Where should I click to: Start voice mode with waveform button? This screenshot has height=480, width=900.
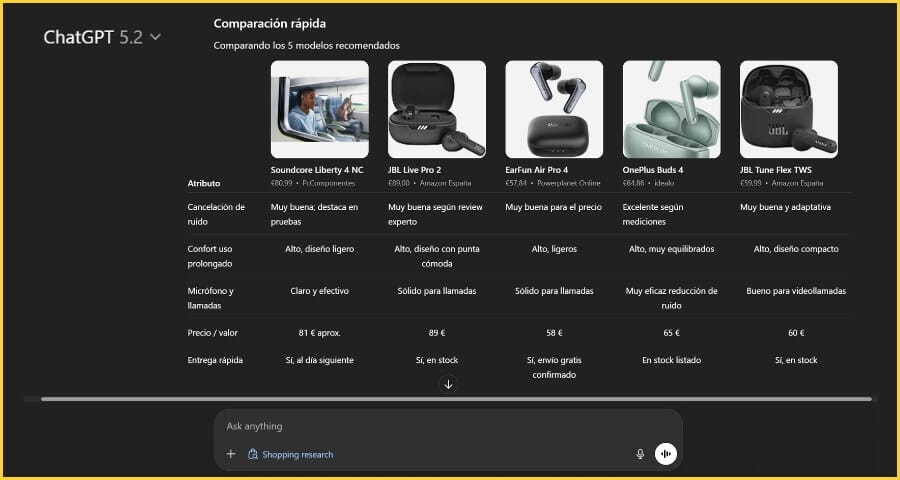point(666,454)
